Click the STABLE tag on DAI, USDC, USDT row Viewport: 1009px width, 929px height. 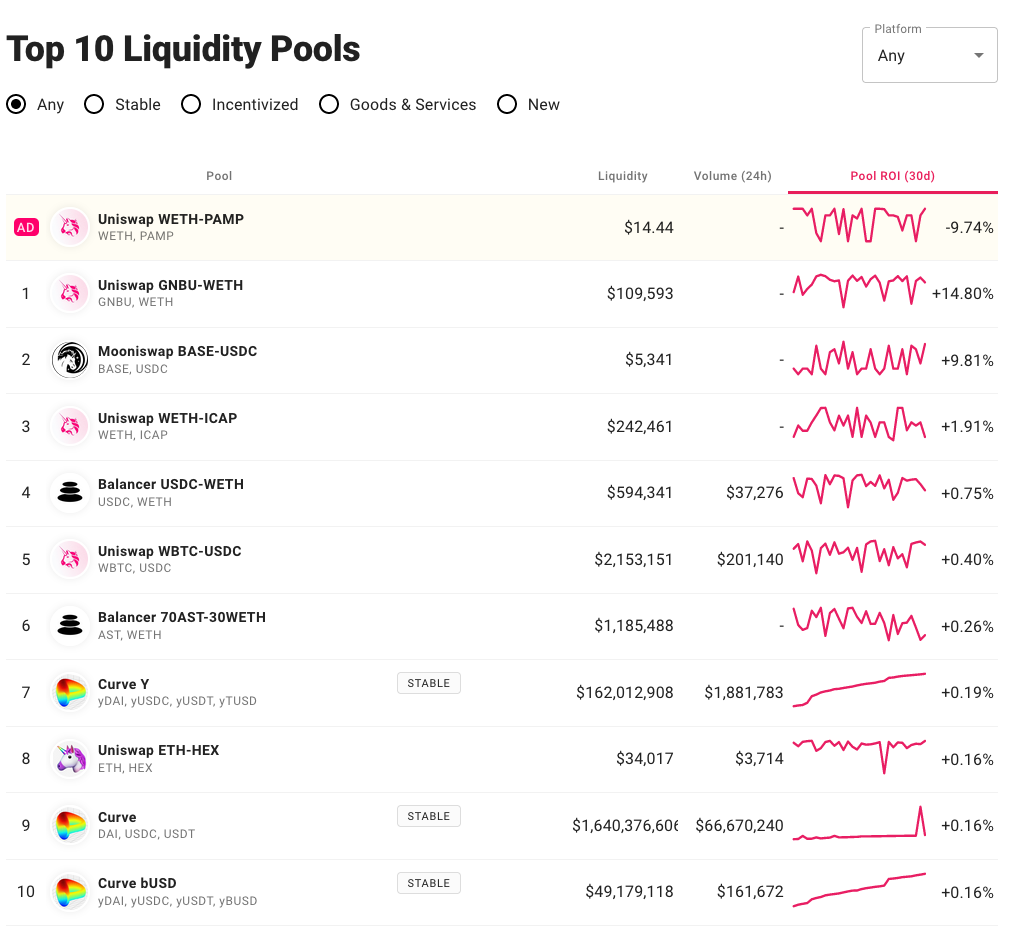(x=429, y=816)
